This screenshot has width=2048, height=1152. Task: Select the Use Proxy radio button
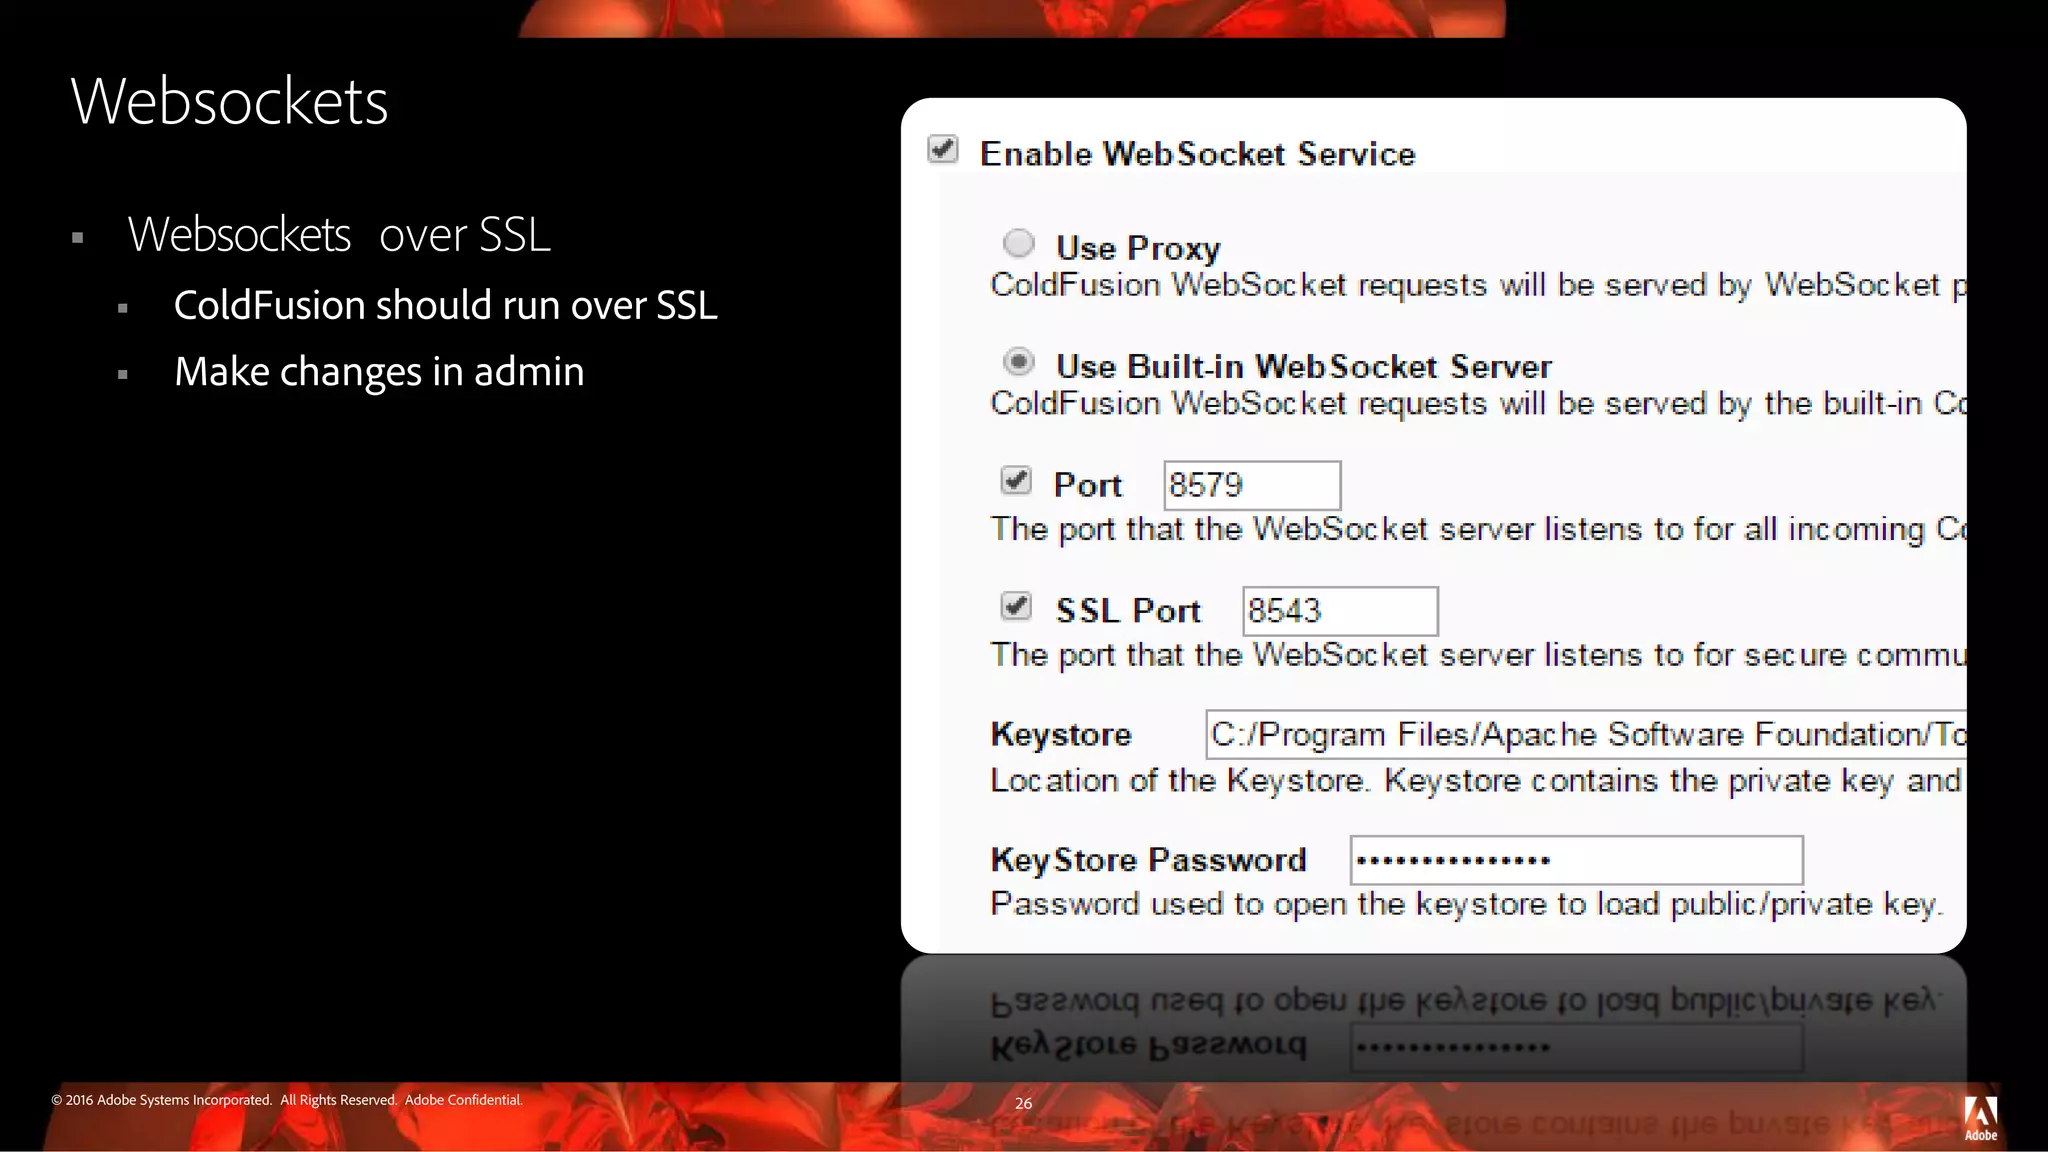coord(1018,243)
